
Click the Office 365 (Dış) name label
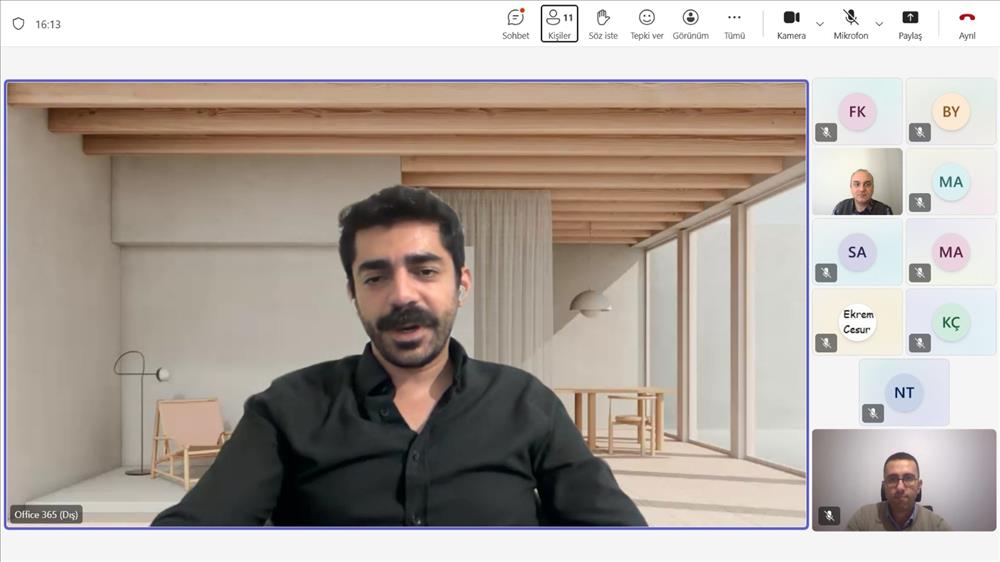46,515
